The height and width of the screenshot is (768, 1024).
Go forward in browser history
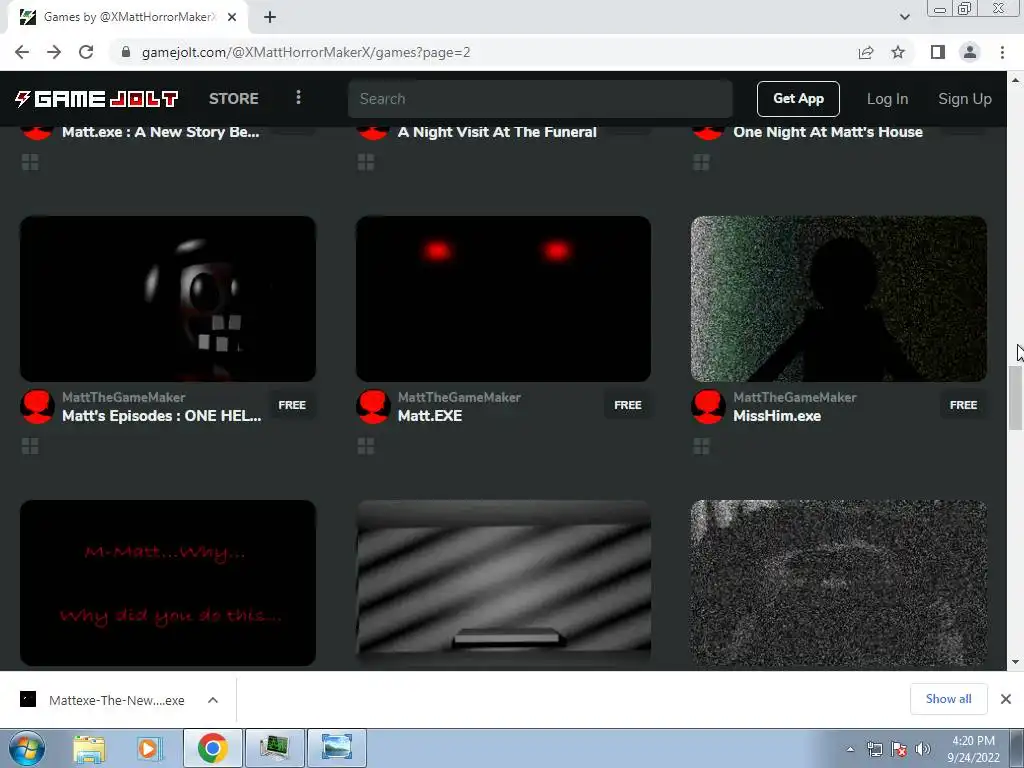click(x=54, y=52)
